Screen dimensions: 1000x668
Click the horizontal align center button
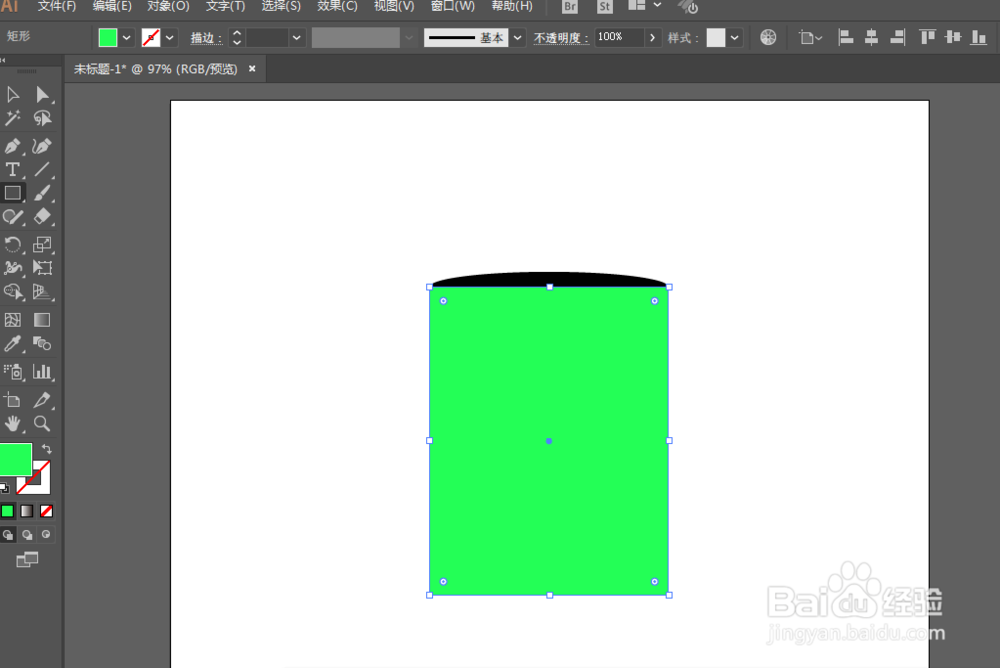click(x=871, y=36)
